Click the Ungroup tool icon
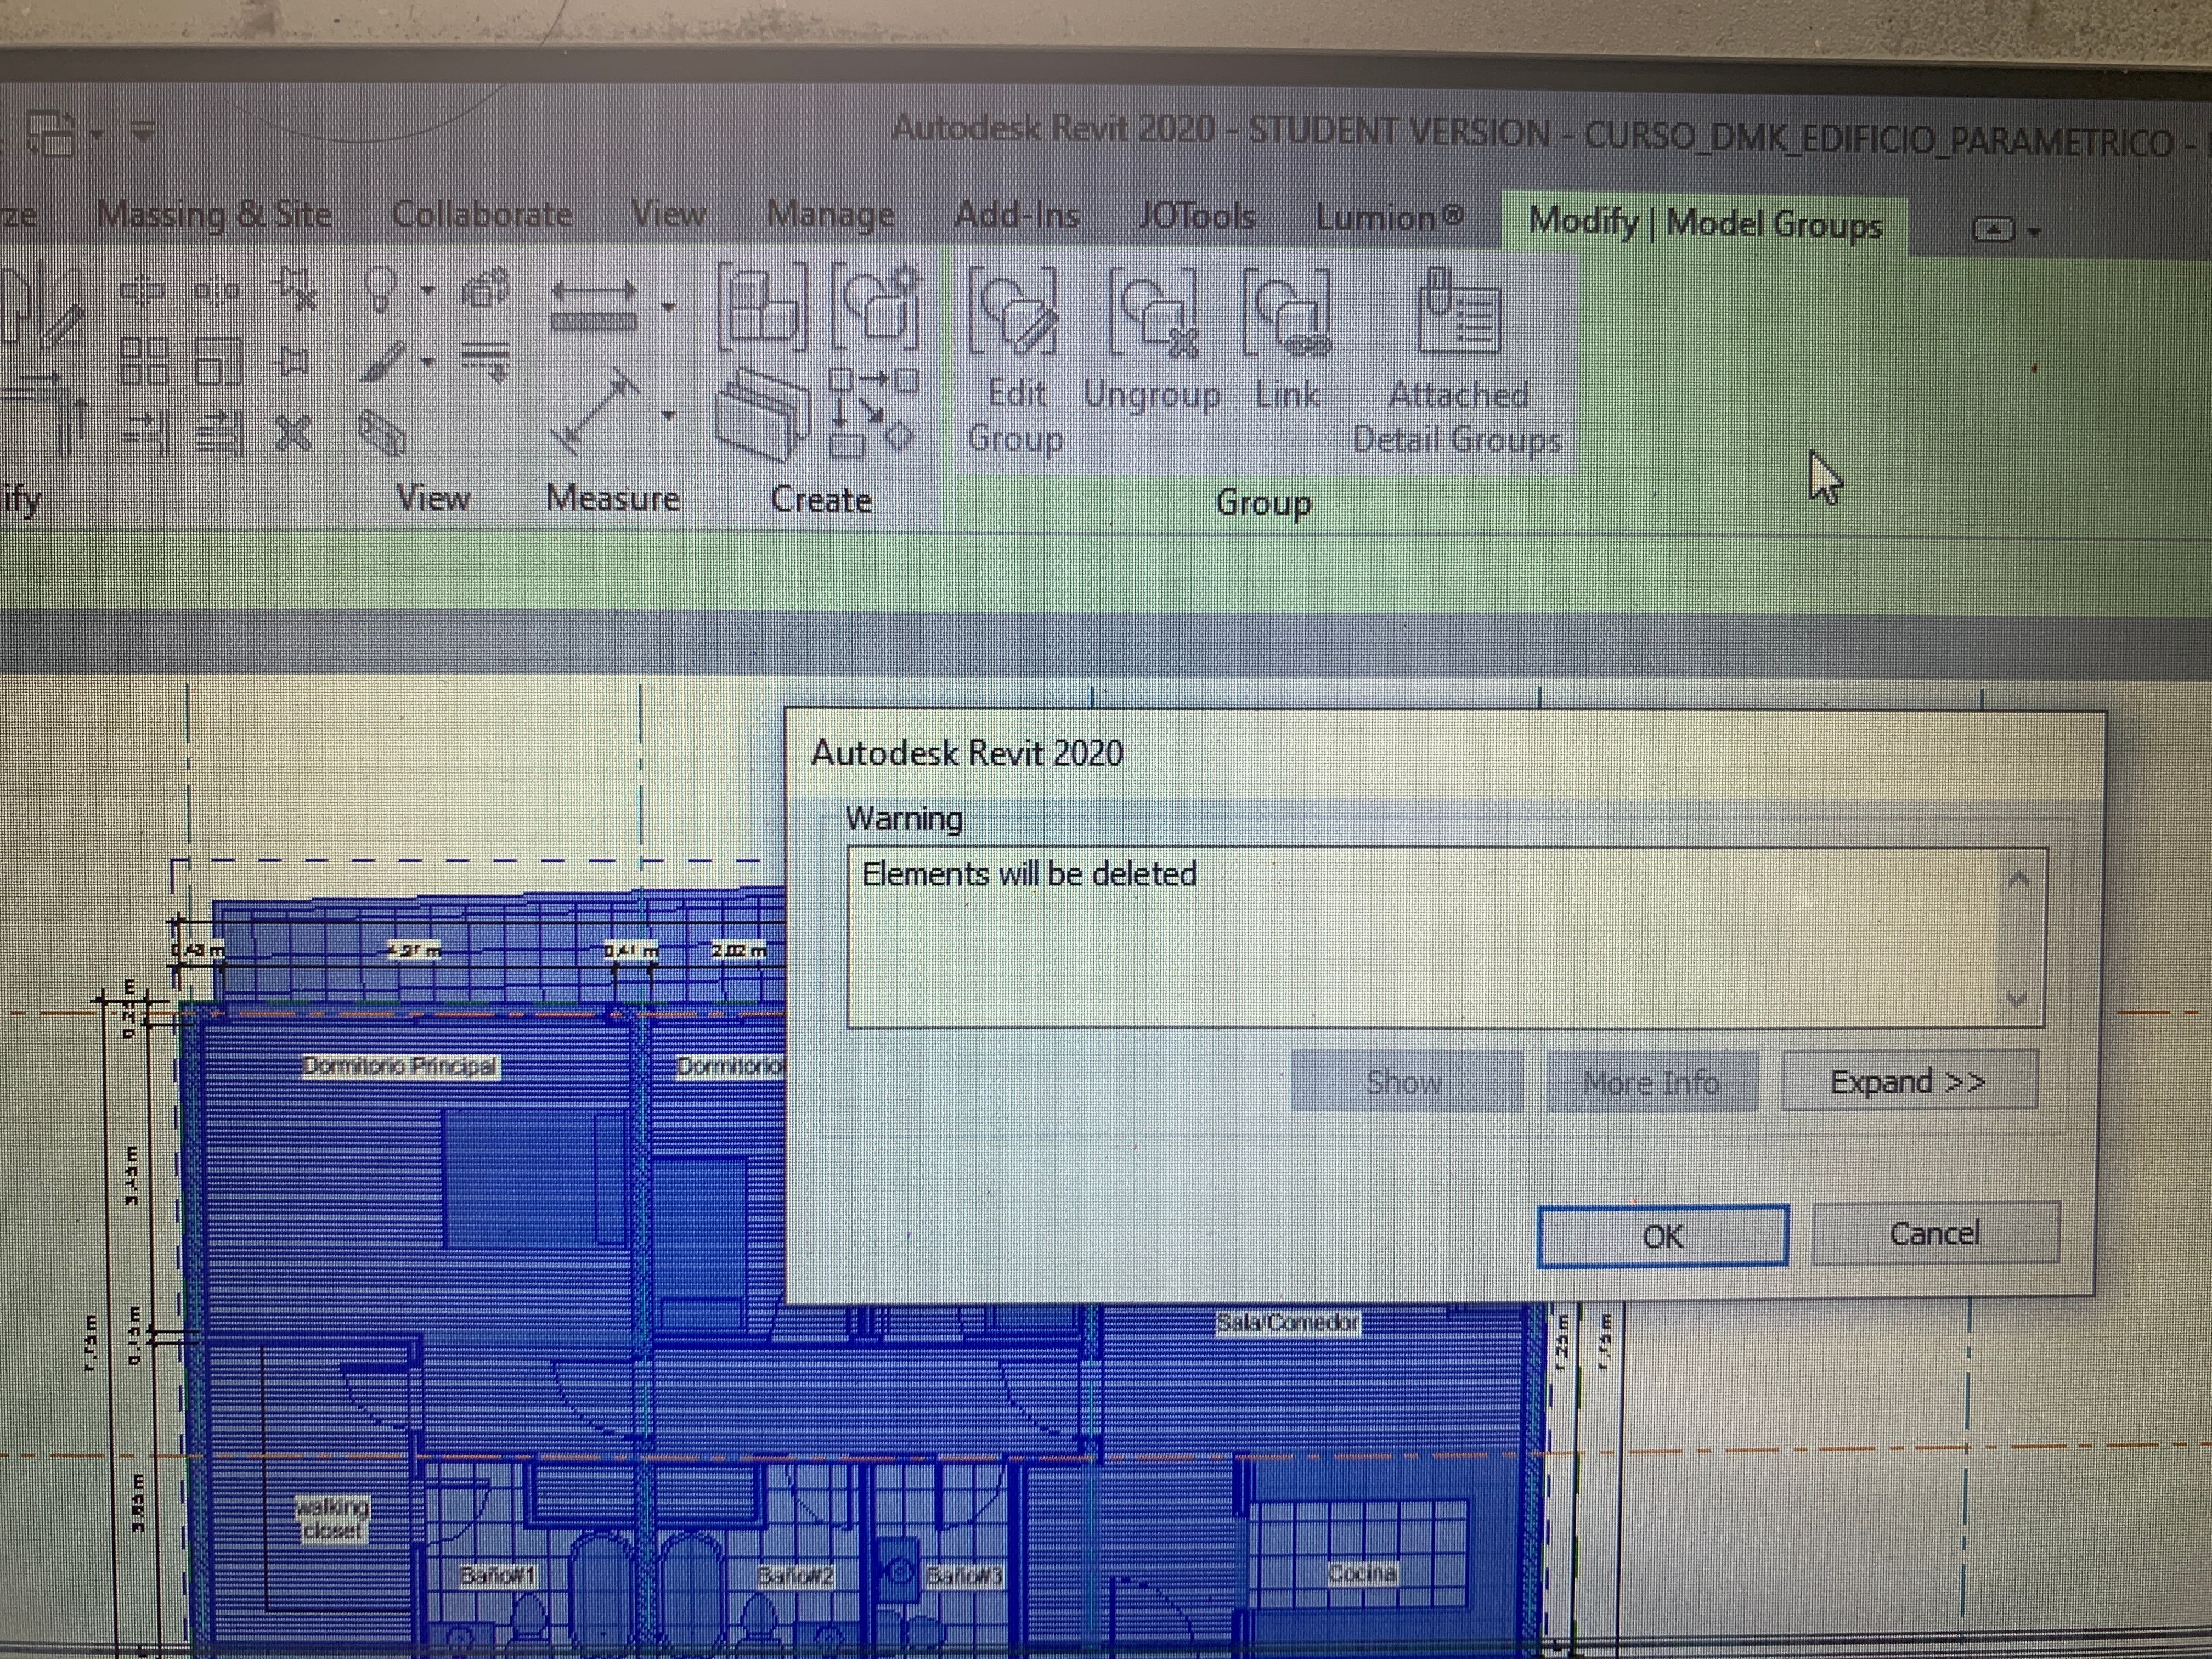 pyautogui.click(x=1152, y=313)
